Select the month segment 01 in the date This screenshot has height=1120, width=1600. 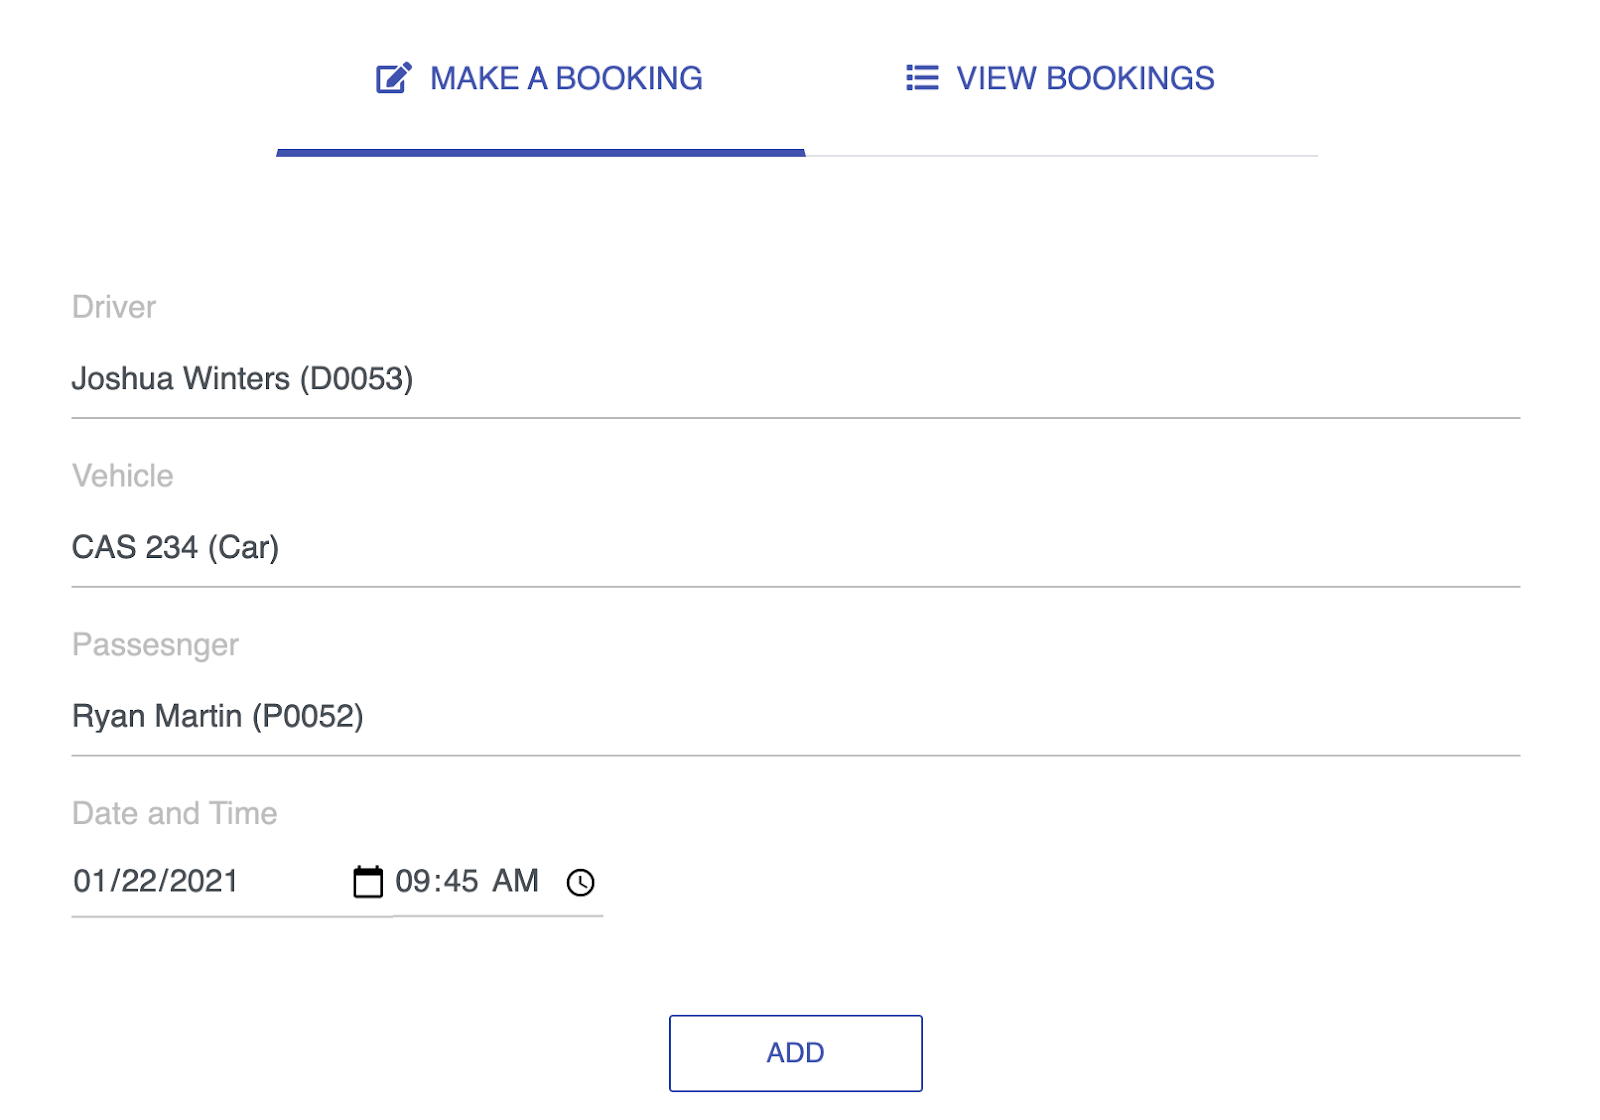tap(90, 881)
